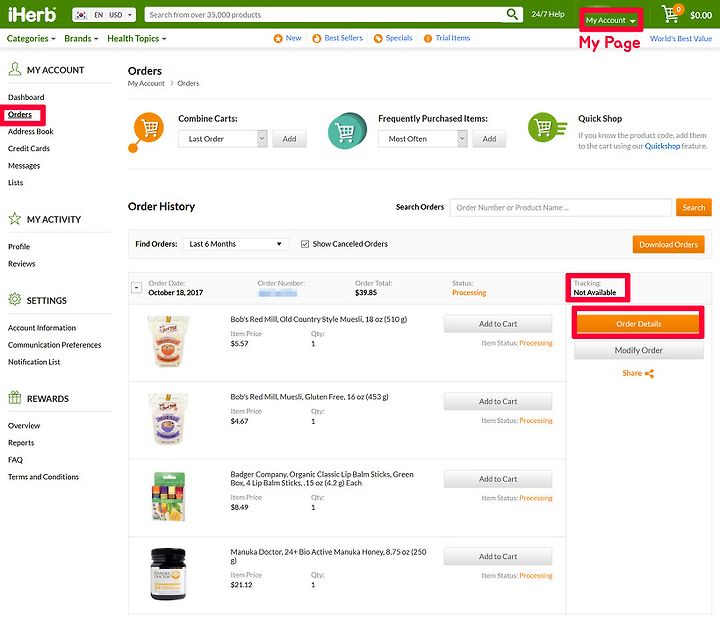The height and width of the screenshot is (625, 720).
Task: Add Gluten Free Muesli to cart
Action: pyautogui.click(x=498, y=401)
